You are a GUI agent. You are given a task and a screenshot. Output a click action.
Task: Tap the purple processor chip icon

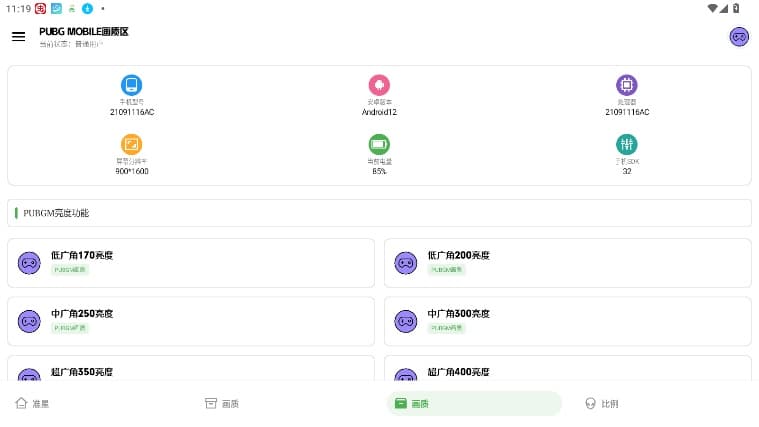[x=627, y=85]
